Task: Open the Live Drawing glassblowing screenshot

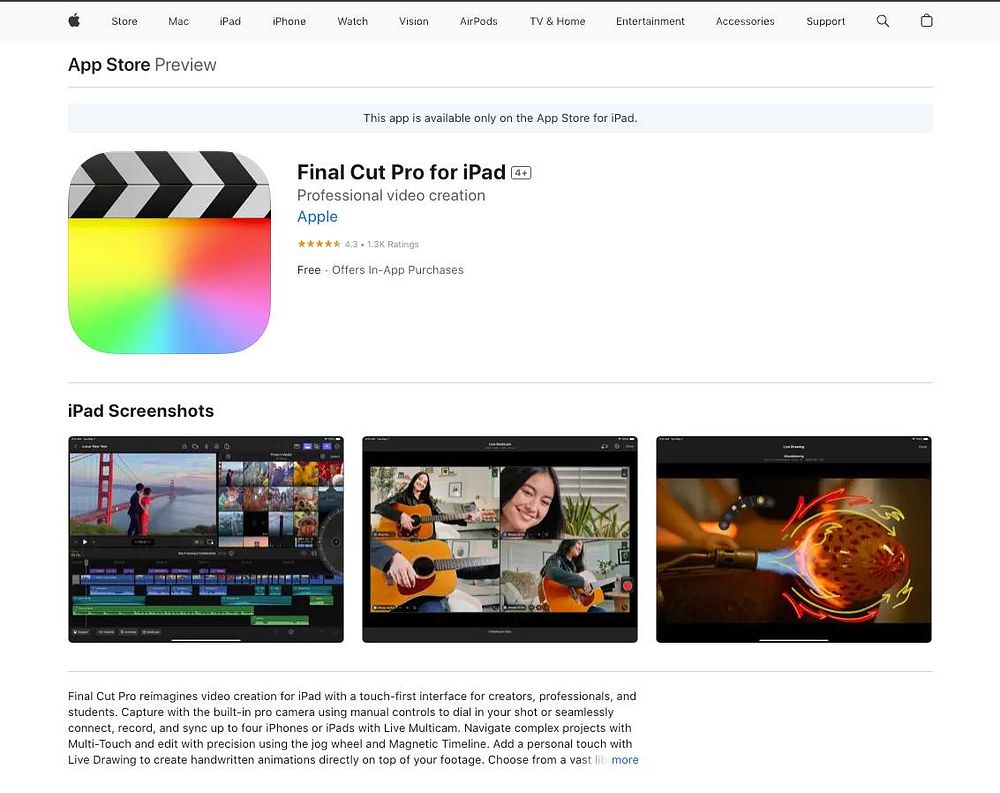Action: tap(794, 539)
